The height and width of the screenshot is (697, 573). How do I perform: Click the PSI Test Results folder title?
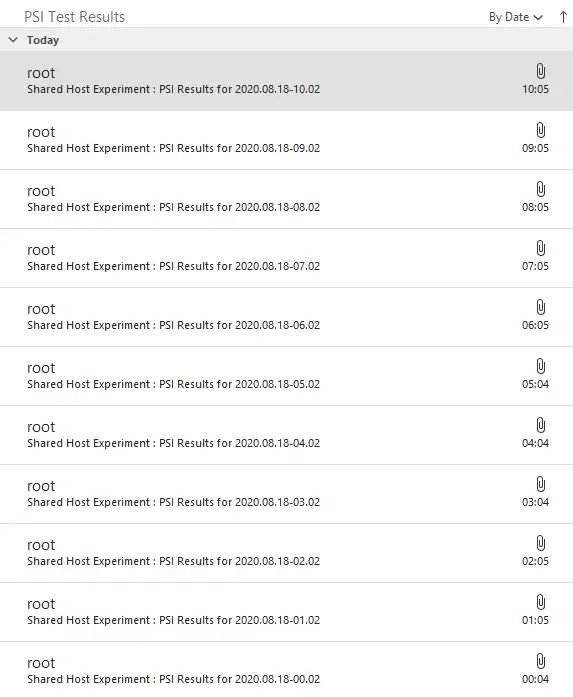(74, 17)
